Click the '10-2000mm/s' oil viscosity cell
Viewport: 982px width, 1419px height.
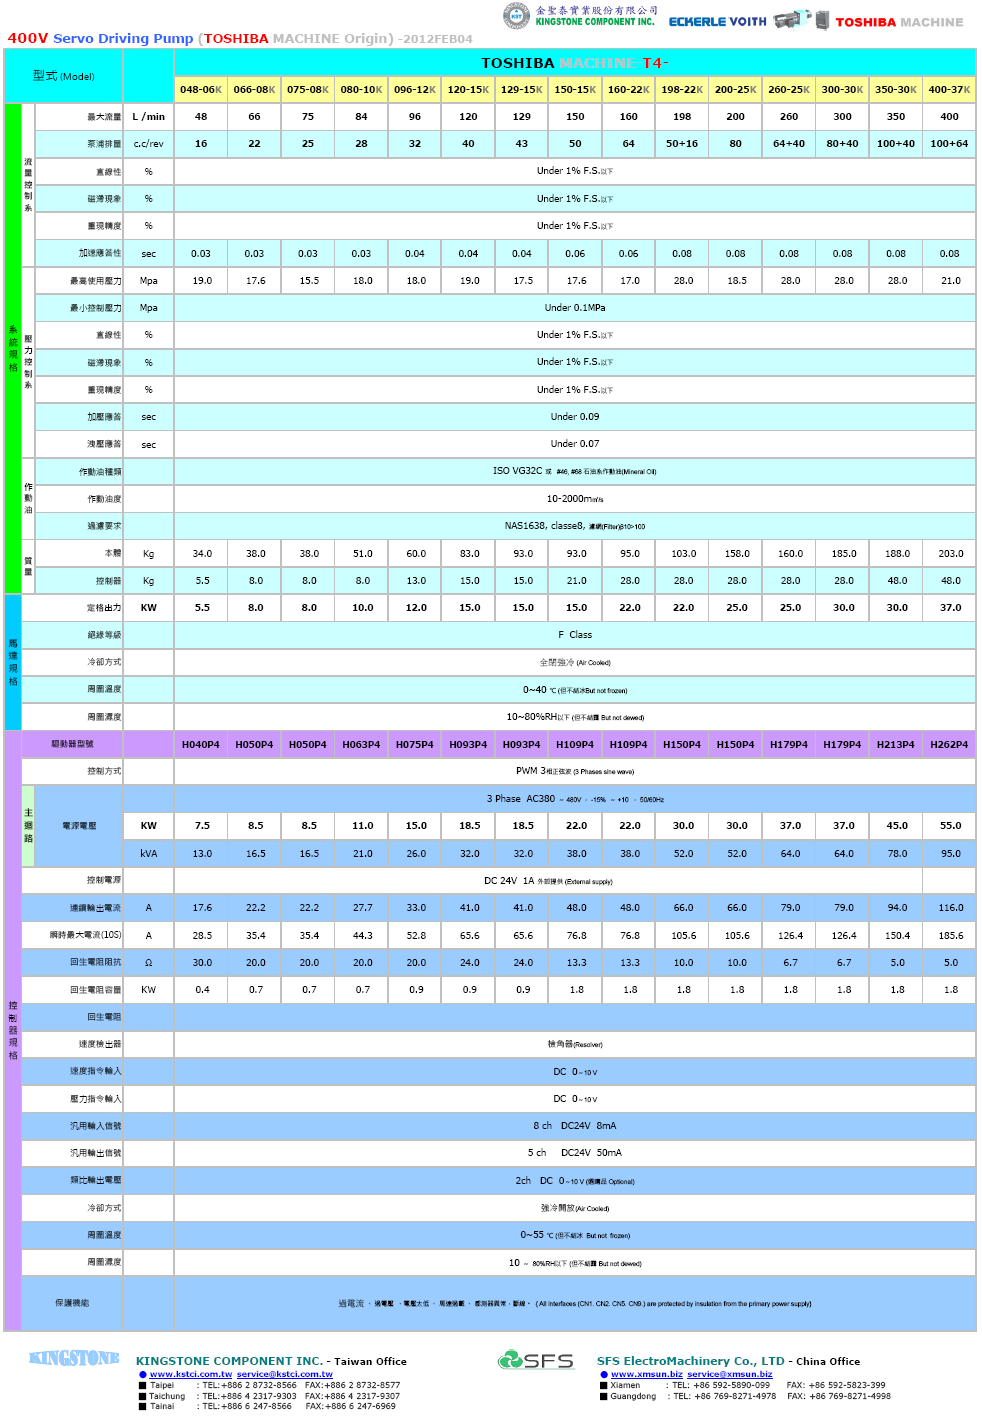[575, 499]
